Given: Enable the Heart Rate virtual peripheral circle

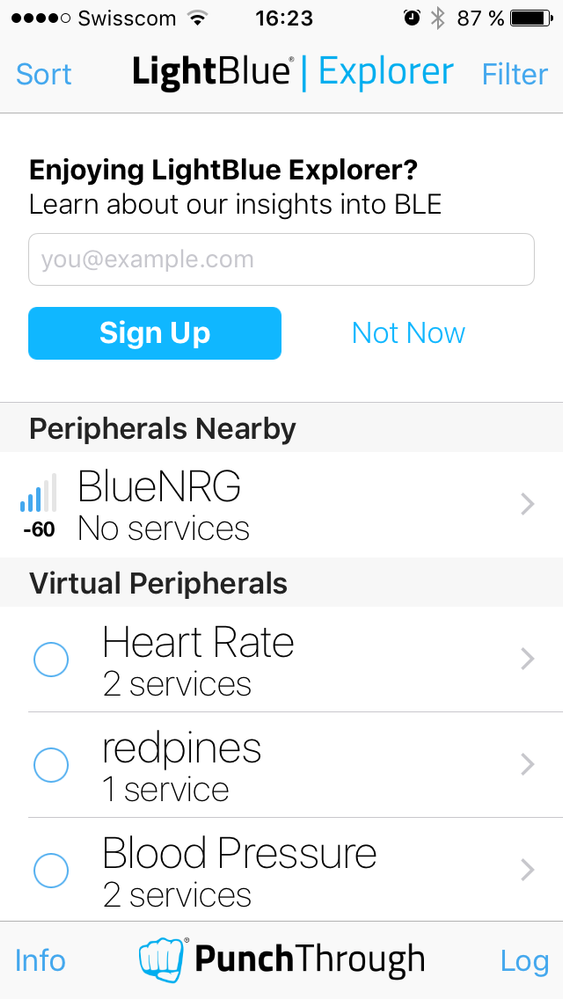Looking at the screenshot, I should click(x=51, y=659).
